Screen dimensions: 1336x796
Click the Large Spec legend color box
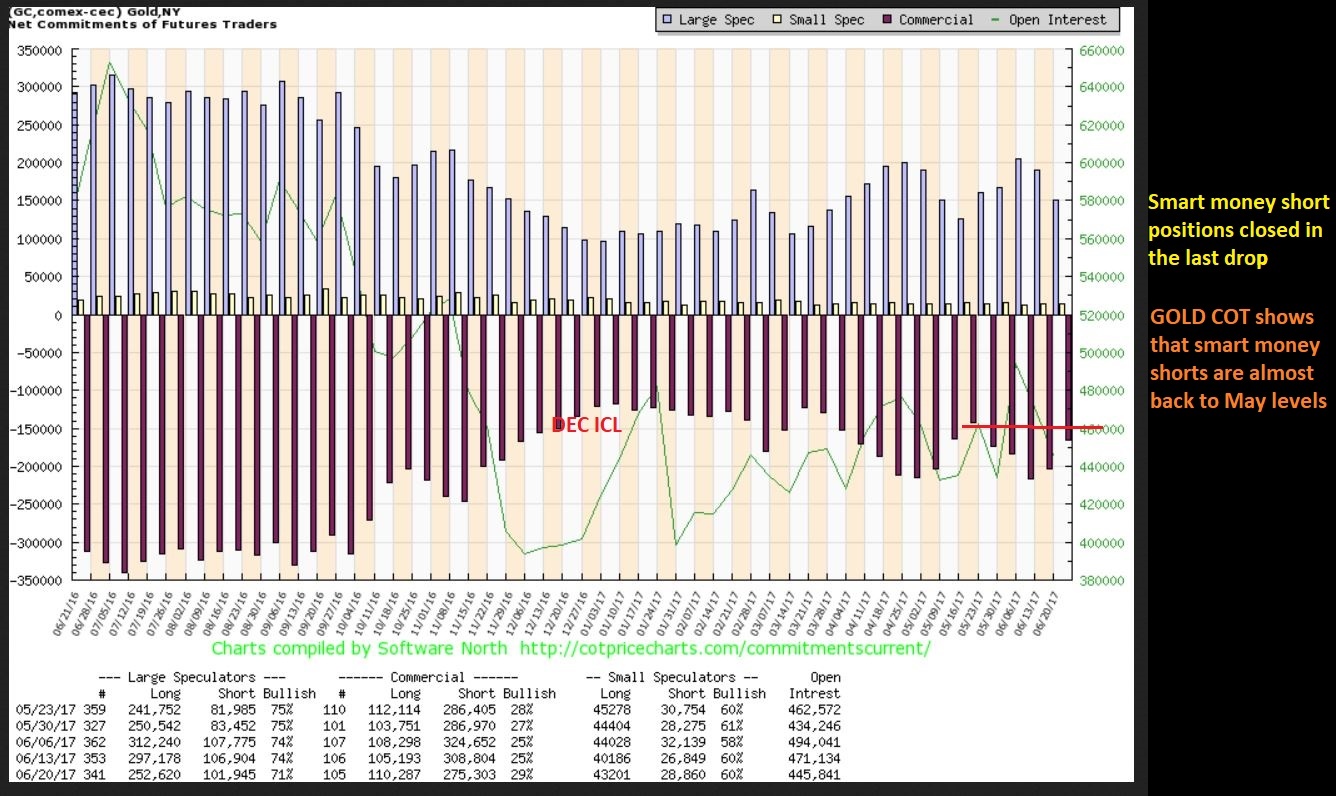click(x=667, y=20)
